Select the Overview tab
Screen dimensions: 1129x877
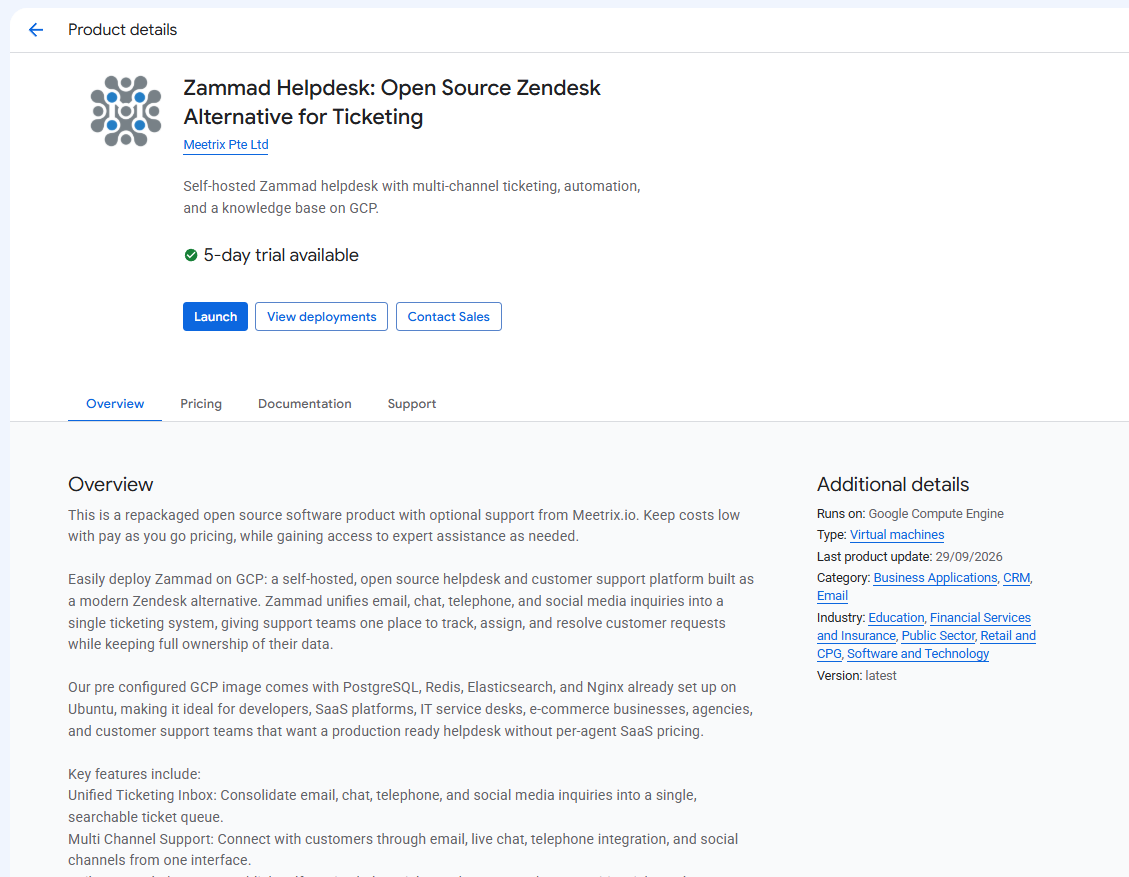coord(115,404)
